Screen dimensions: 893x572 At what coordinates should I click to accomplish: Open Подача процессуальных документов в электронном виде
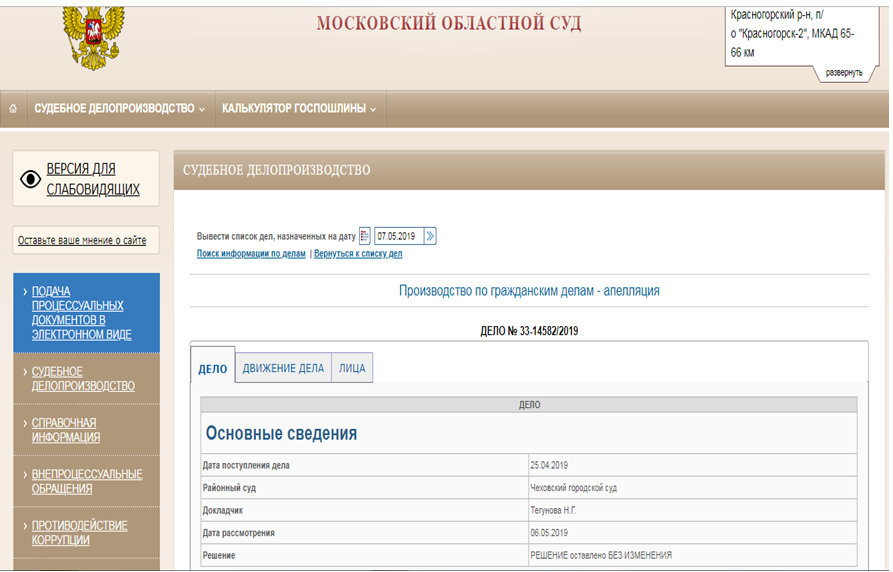(82, 313)
